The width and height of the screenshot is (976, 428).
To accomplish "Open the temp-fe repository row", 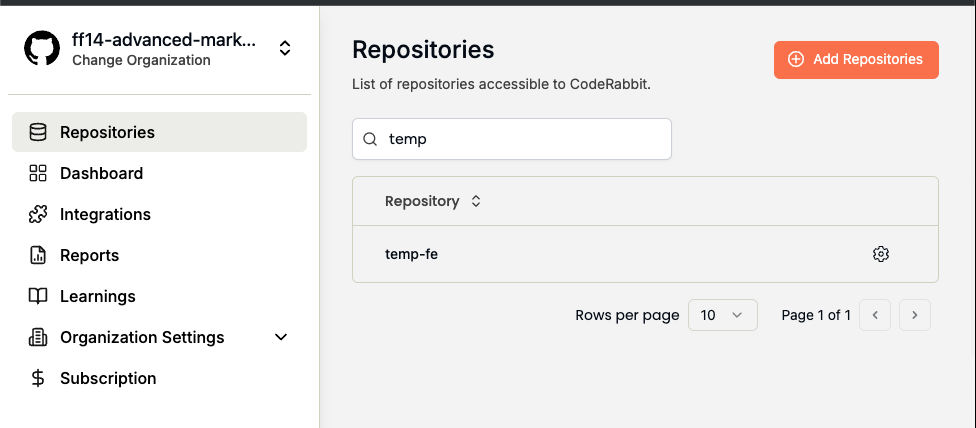I will pos(412,254).
